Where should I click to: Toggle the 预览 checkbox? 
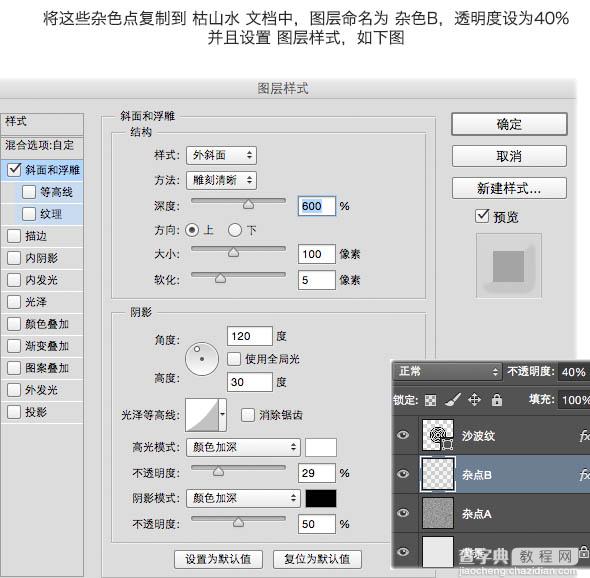pyautogui.click(x=482, y=216)
